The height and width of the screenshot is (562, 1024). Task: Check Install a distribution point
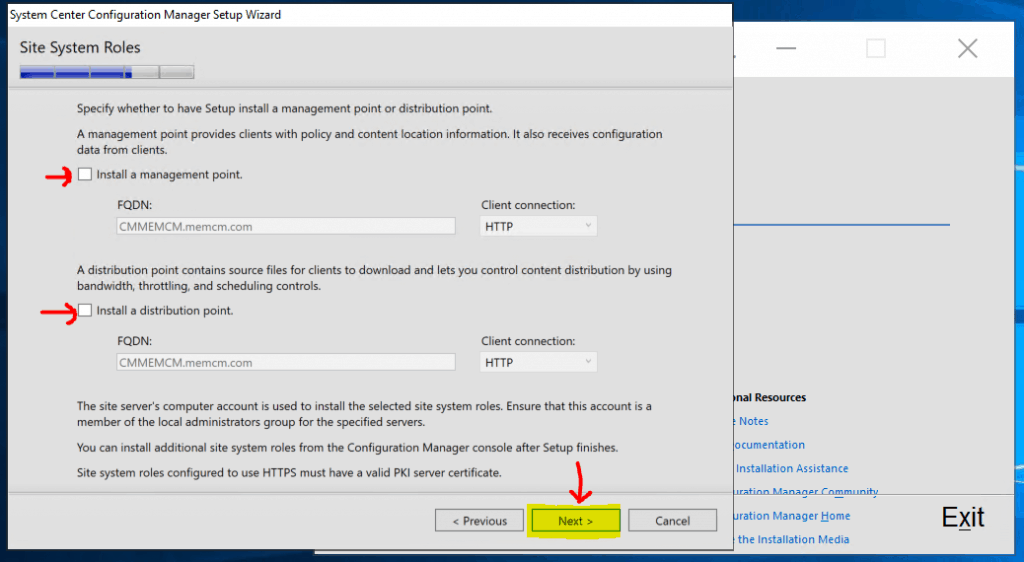click(x=85, y=311)
